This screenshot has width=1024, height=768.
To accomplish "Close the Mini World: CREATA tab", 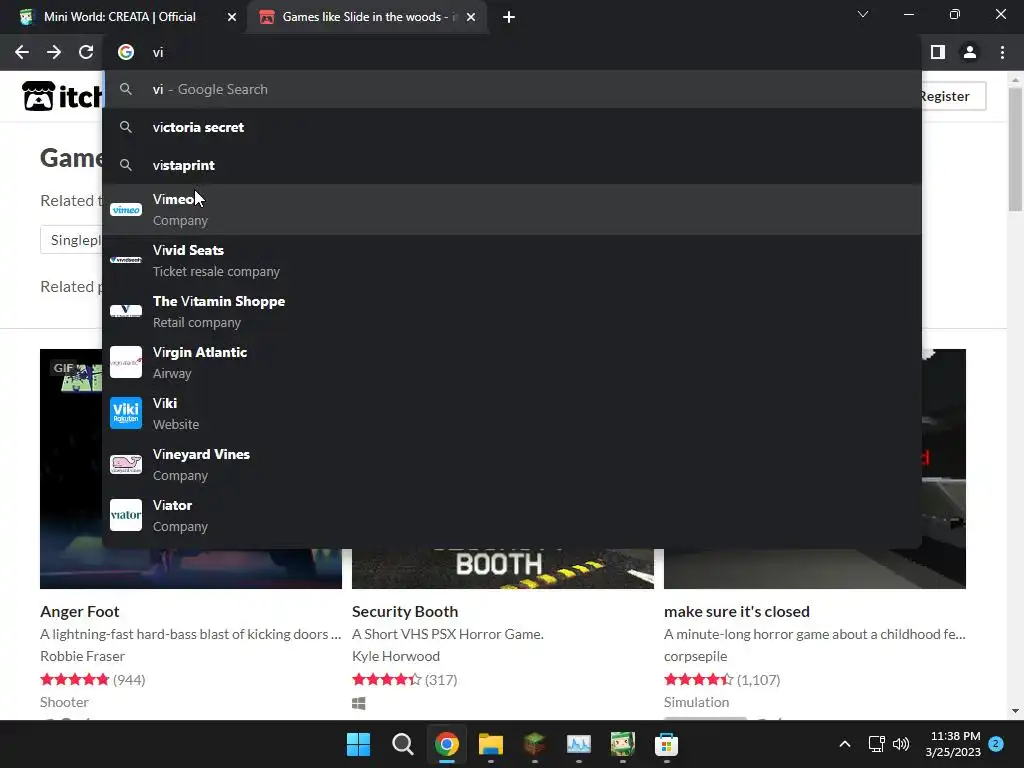I will coord(232,17).
